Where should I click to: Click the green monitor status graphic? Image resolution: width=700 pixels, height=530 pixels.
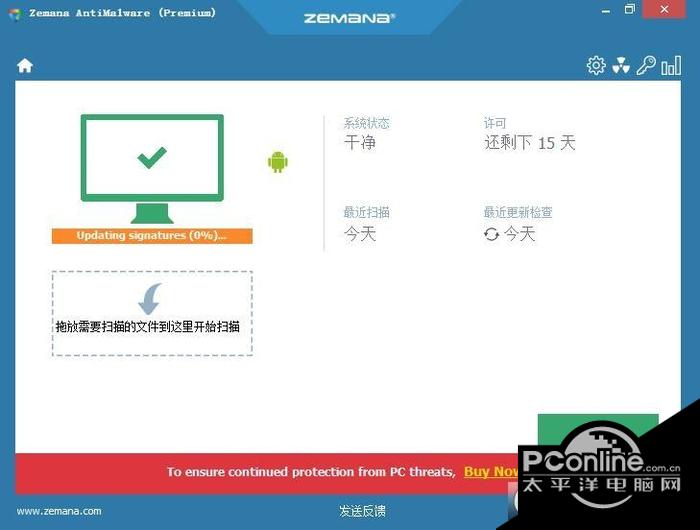tap(152, 167)
